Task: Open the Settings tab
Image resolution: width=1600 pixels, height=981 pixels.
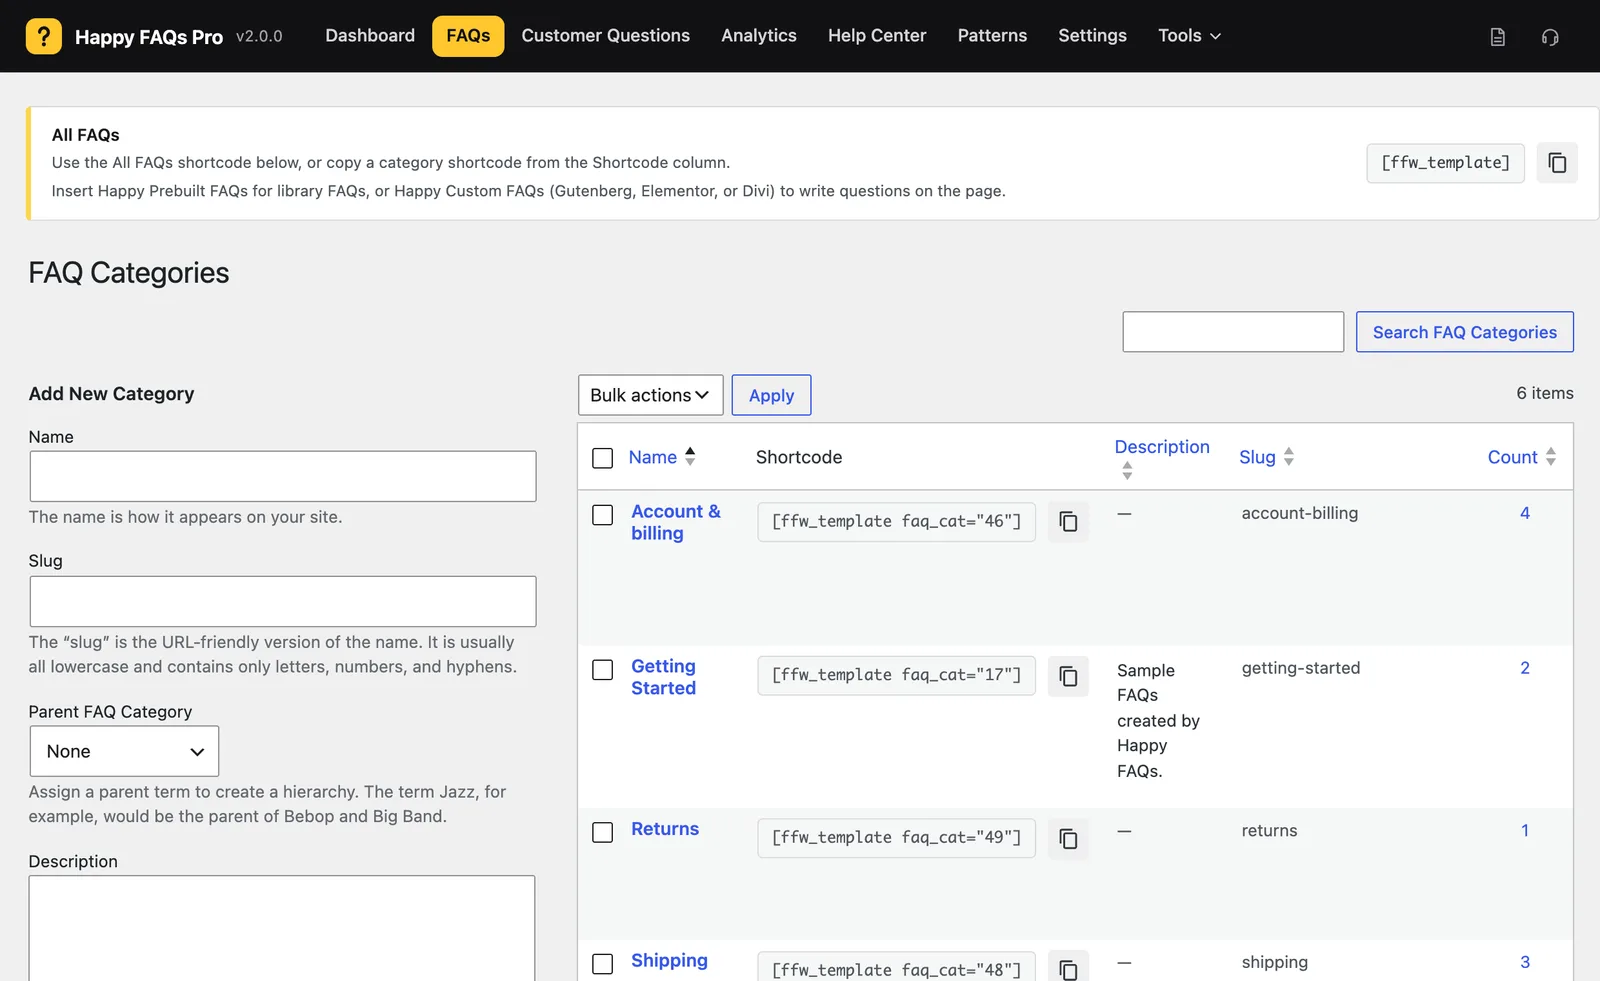Action: 1092,36
